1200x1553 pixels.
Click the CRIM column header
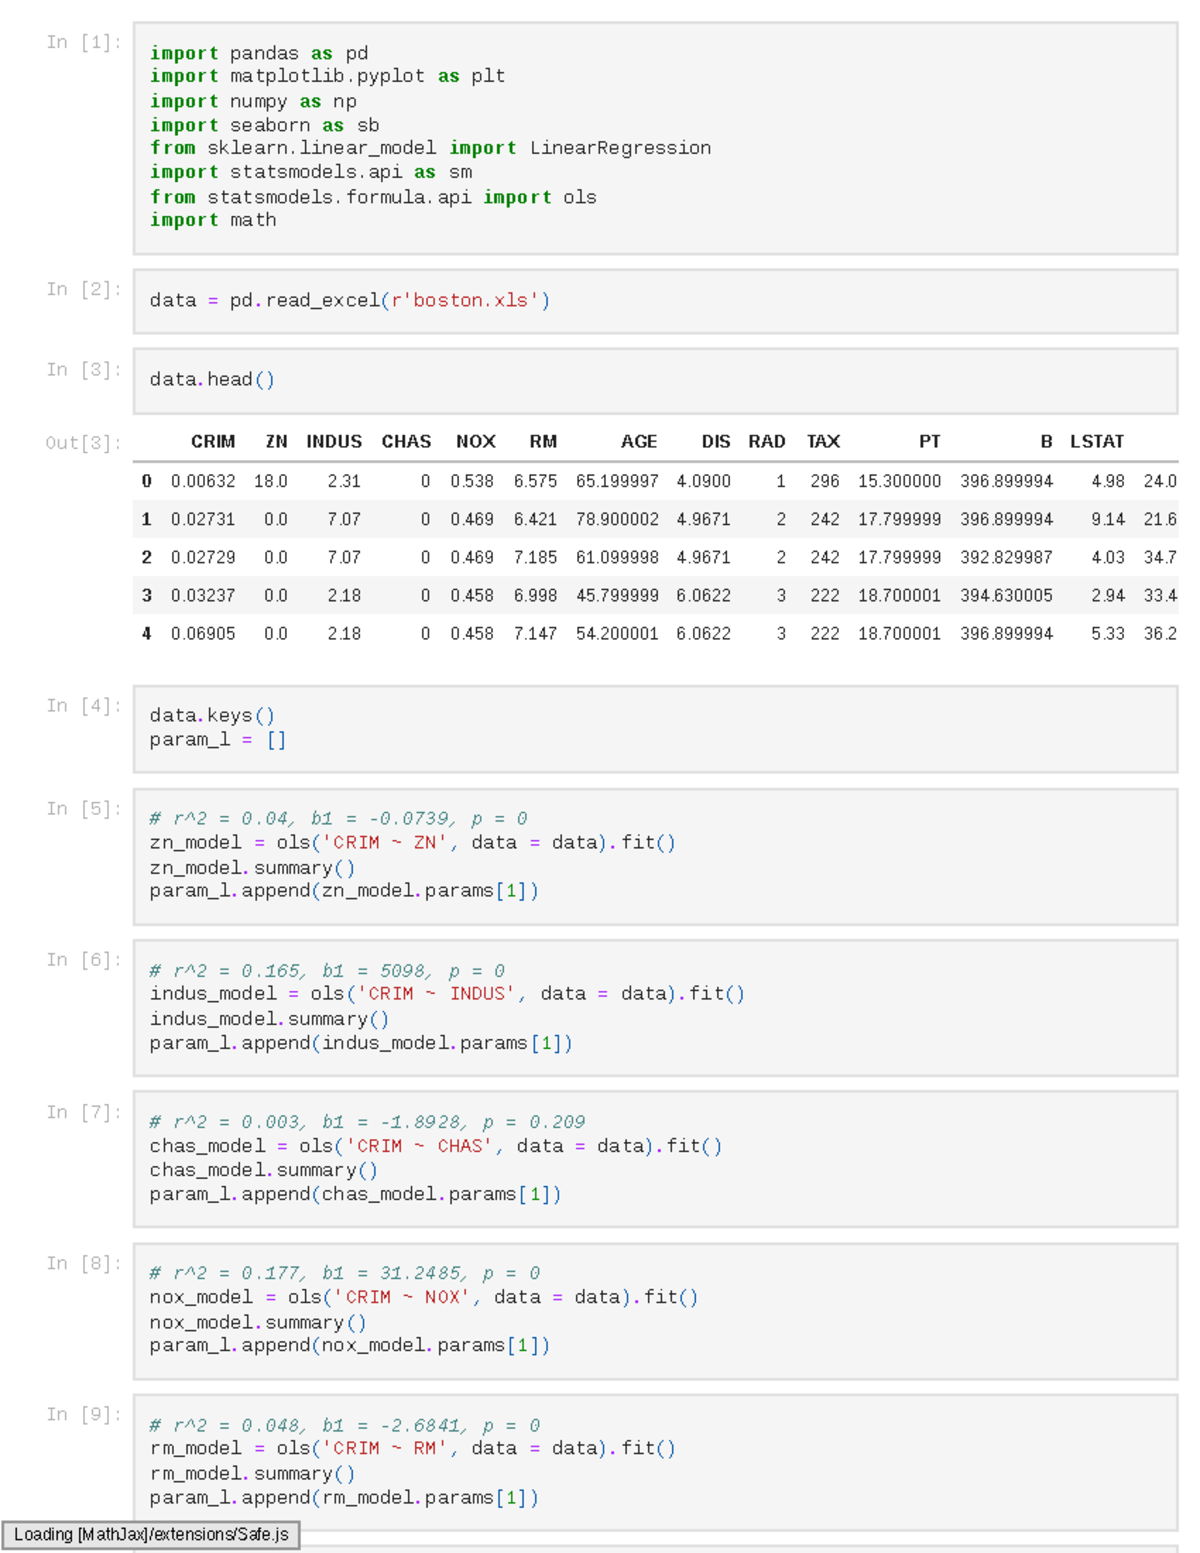[x=213, y=442]
